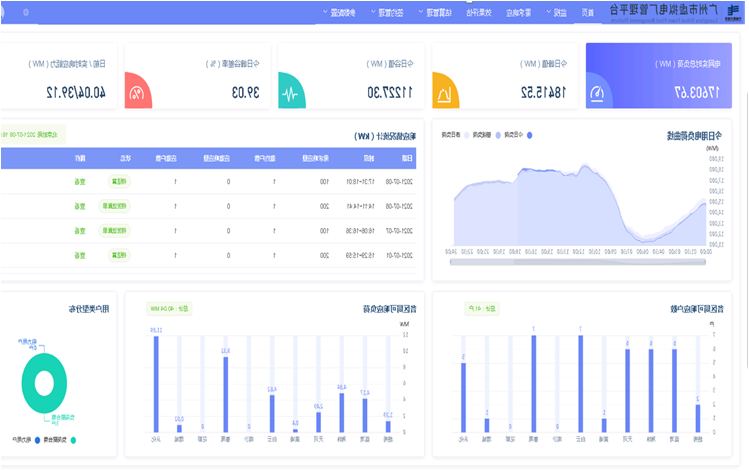Go to the 首页 tab

pyautogui.click(x=587, y=12)
